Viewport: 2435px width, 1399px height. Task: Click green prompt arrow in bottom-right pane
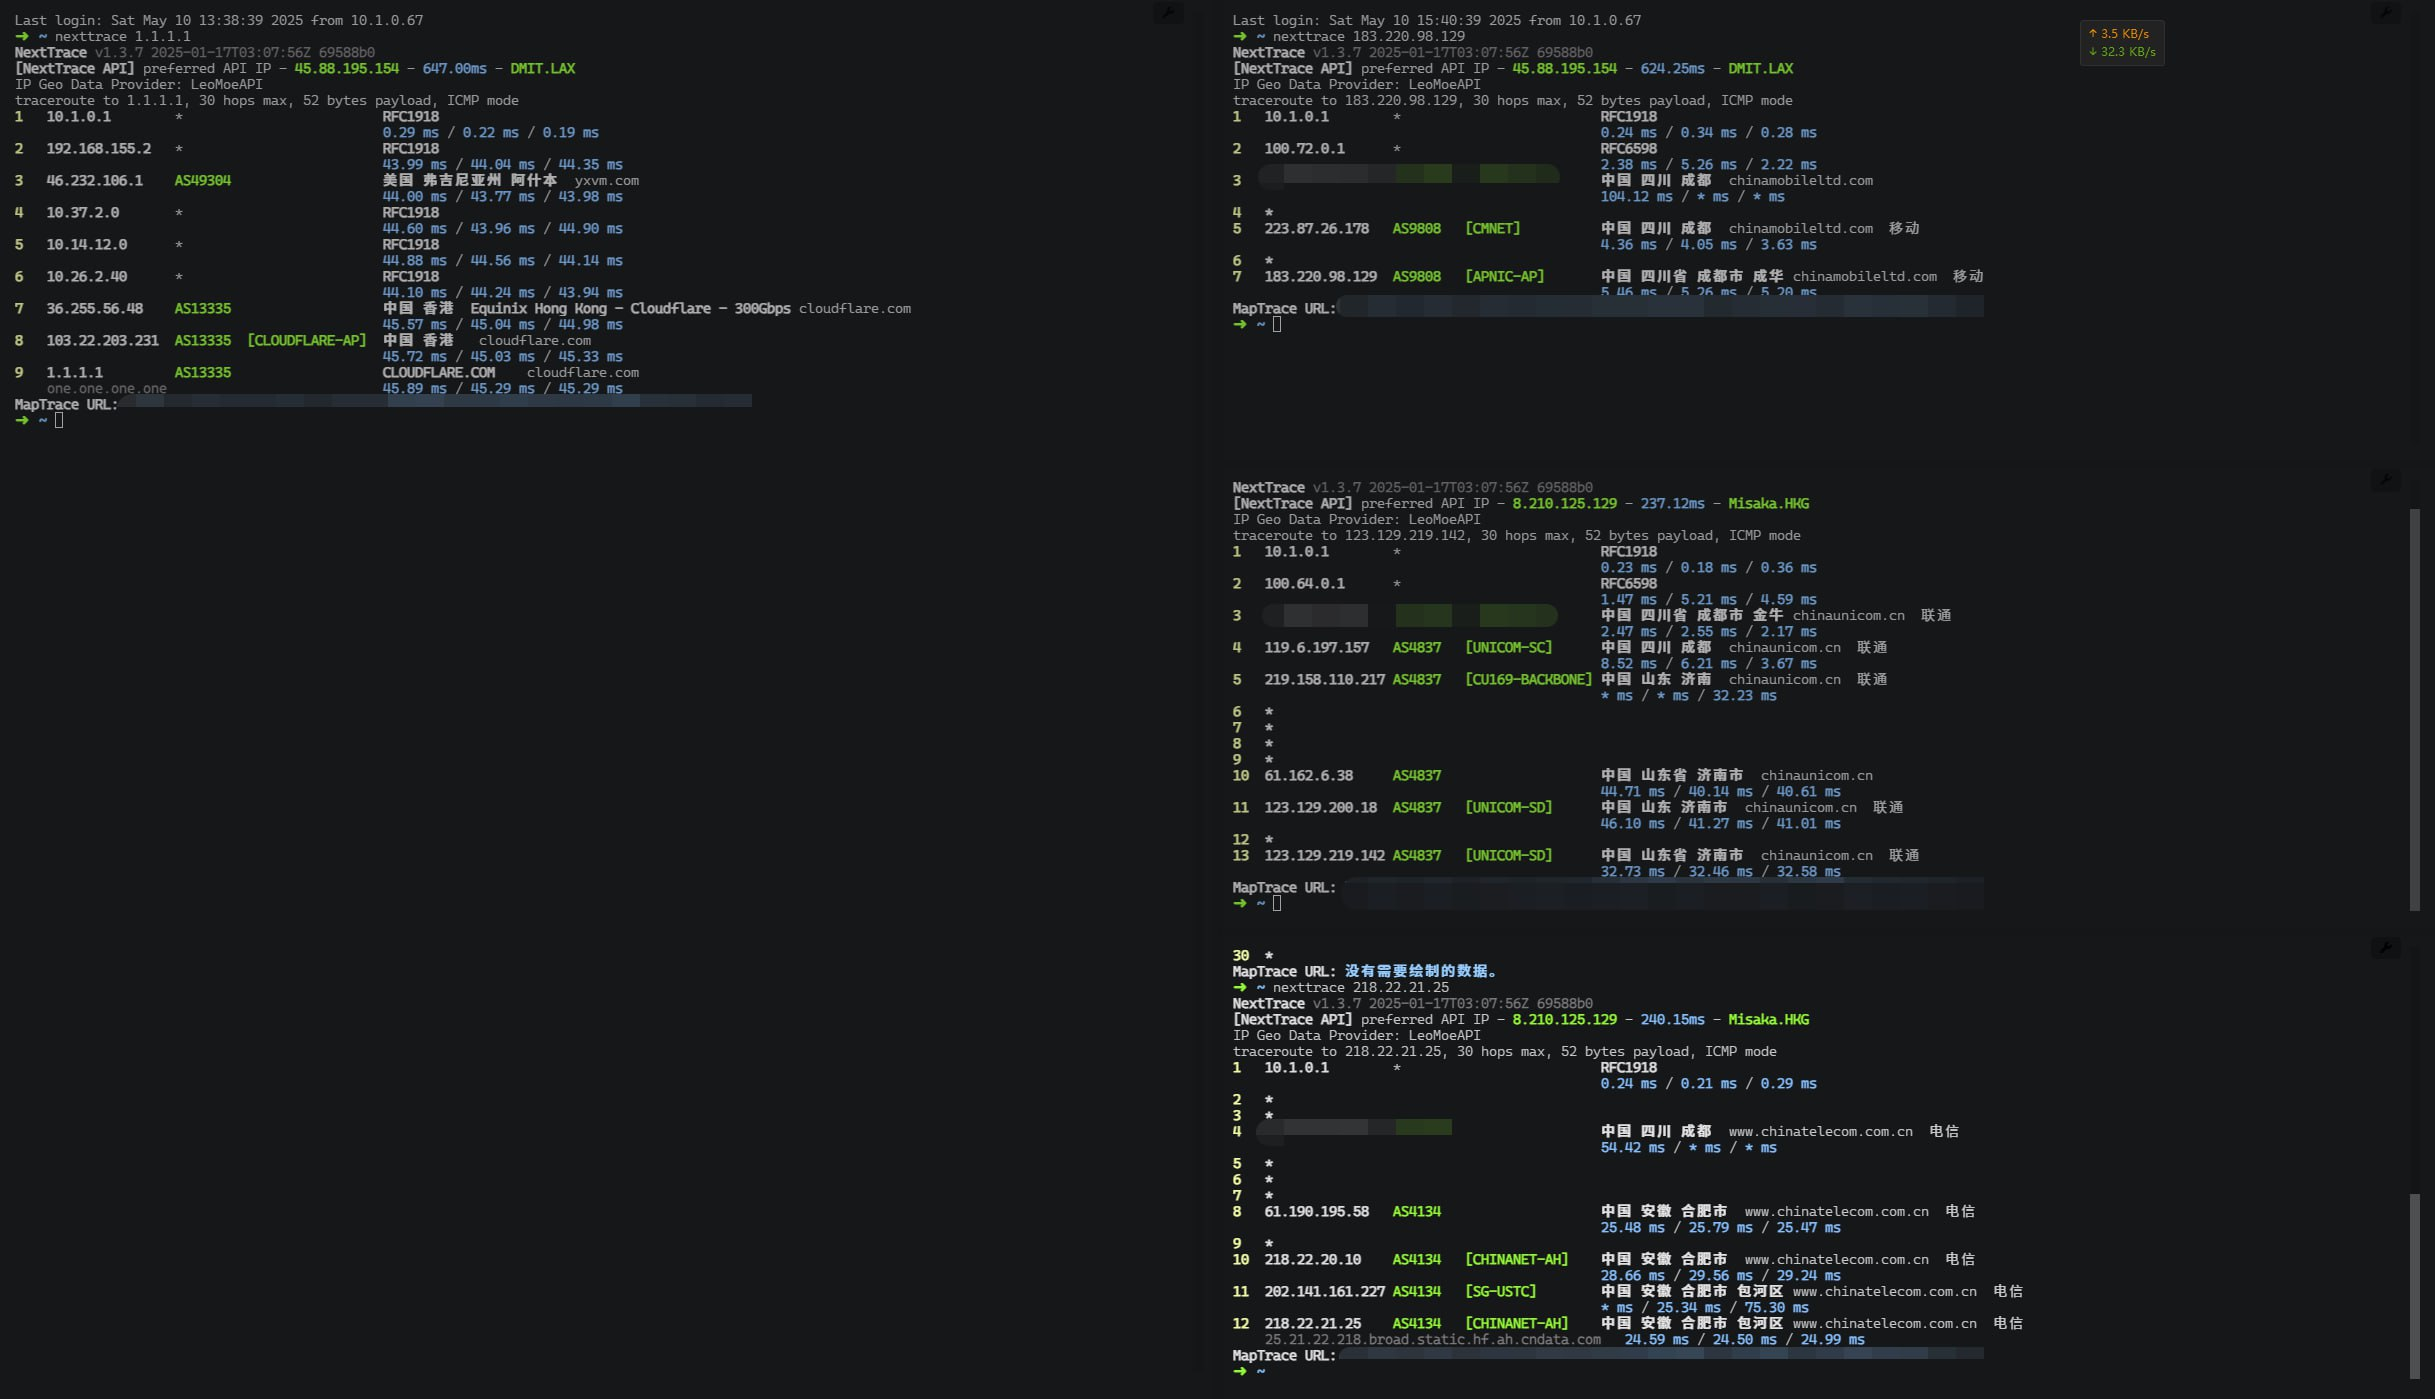click(1240, 1372)
